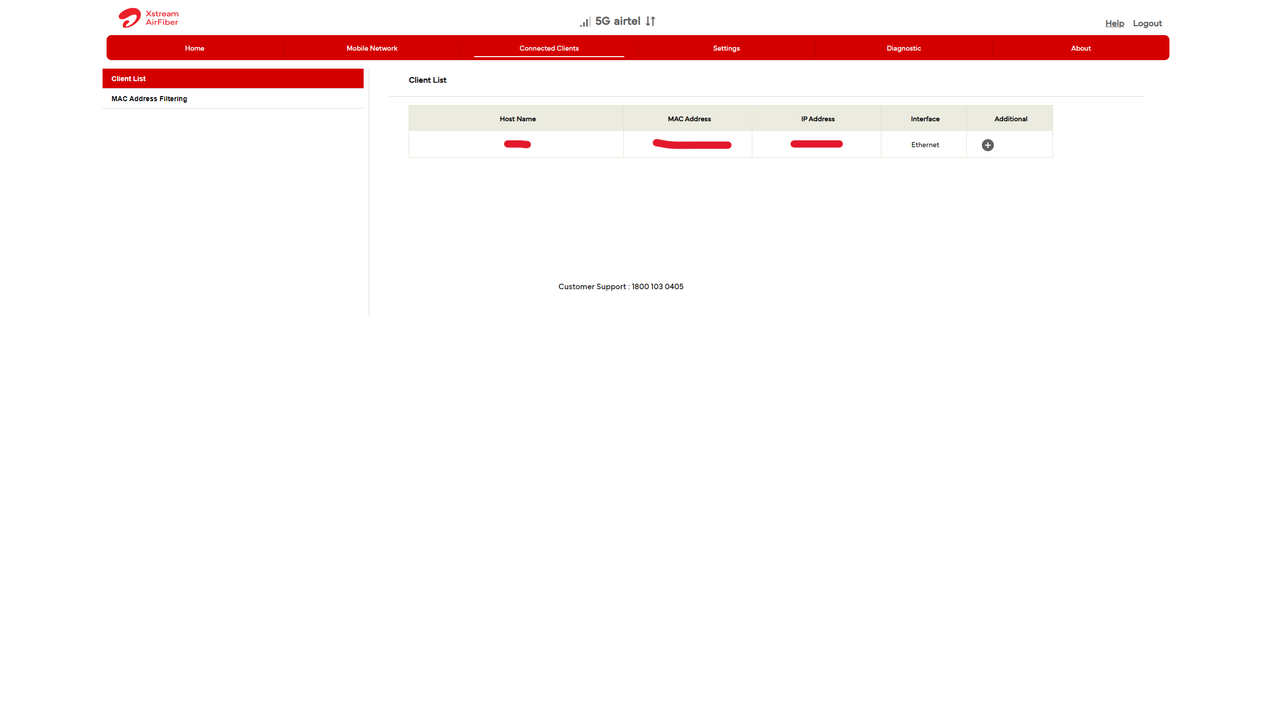Click the Host Name column header
This screenshot has width=1280, height=720.
pyautogui.click(x=517, y=119)
